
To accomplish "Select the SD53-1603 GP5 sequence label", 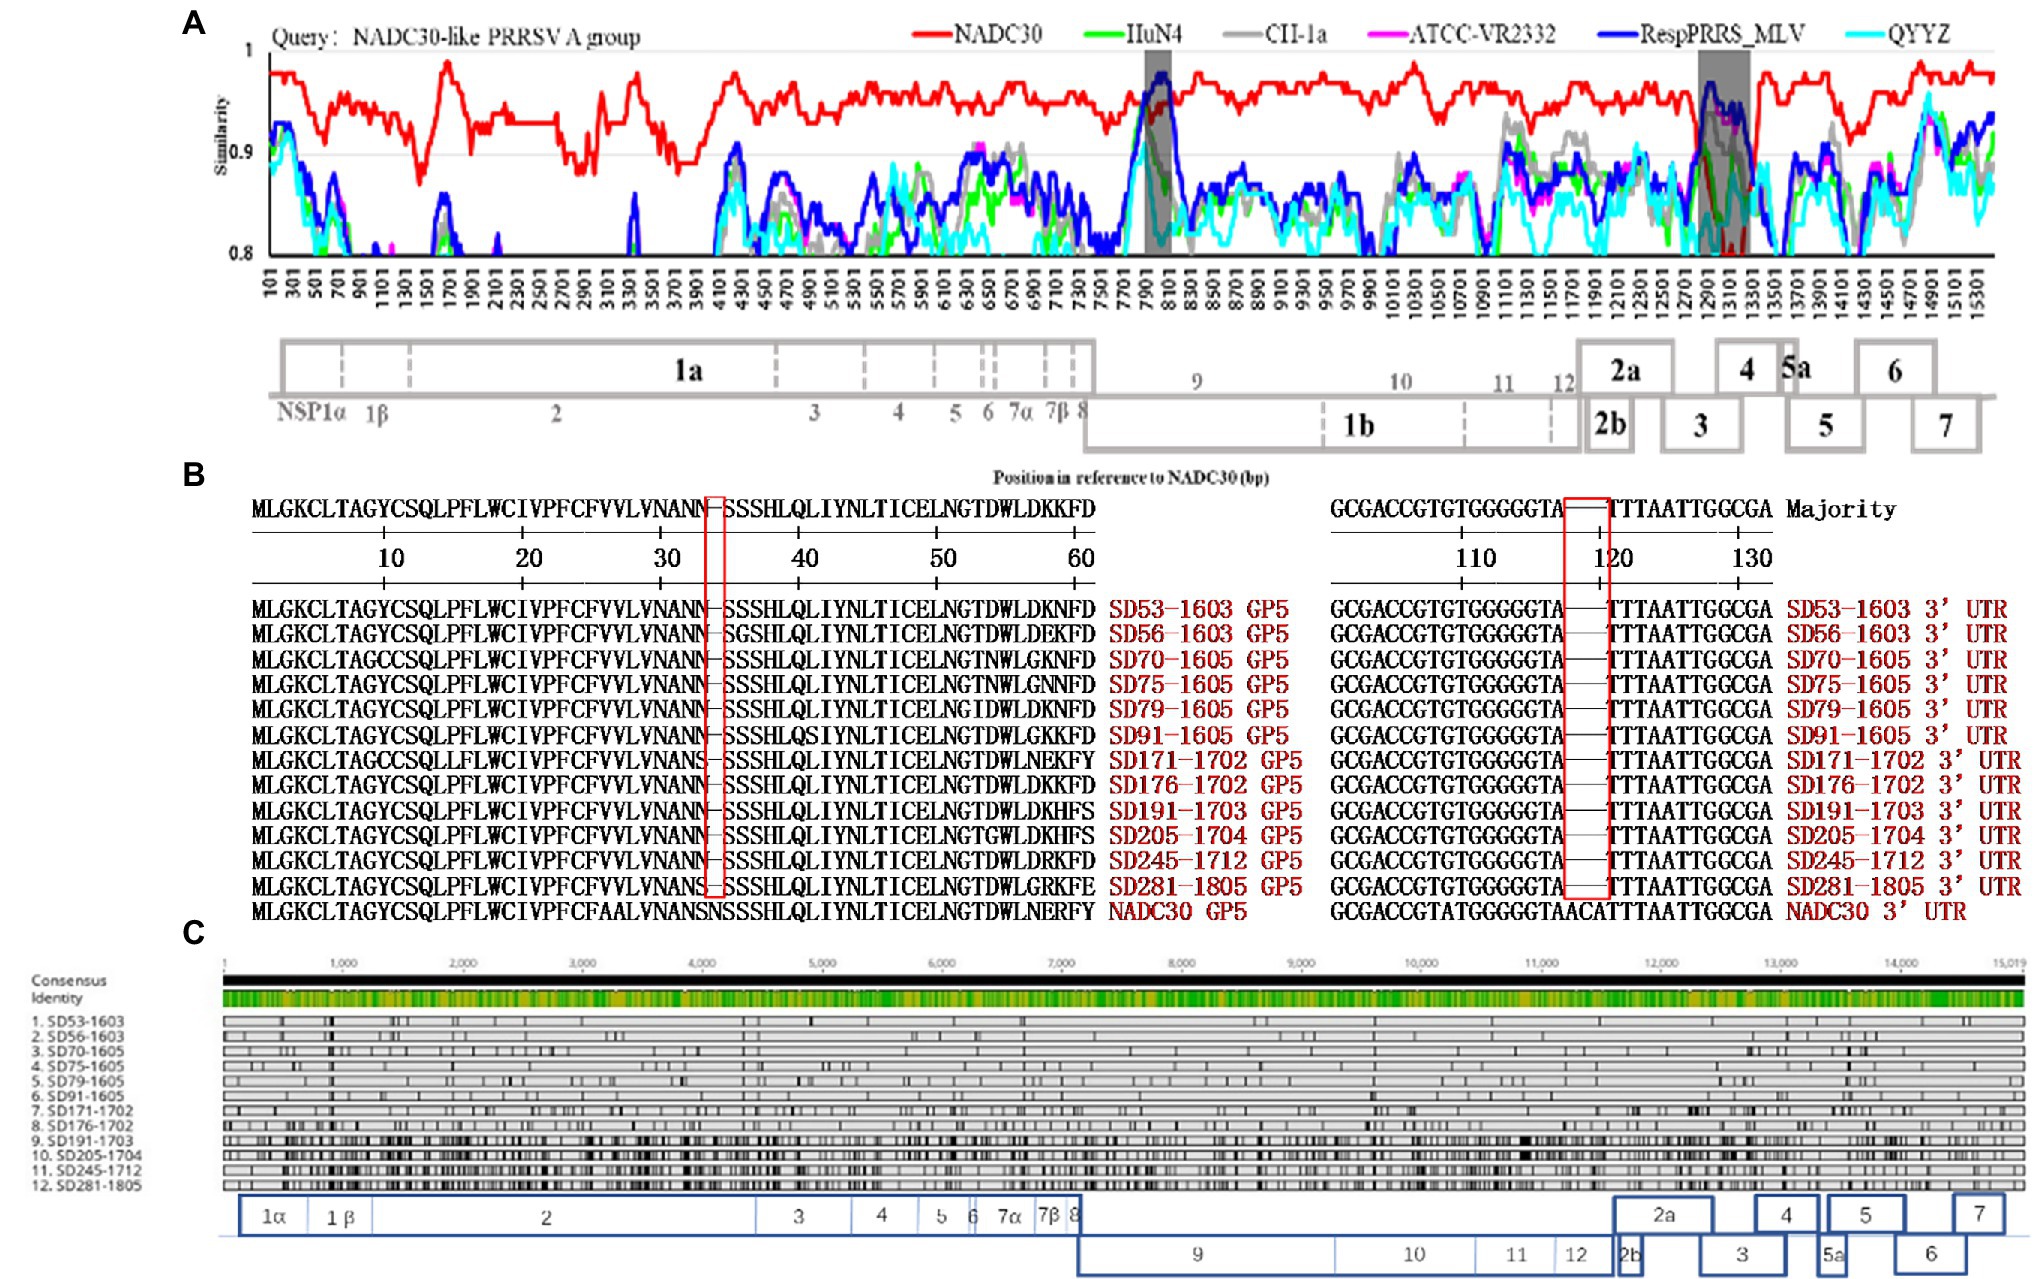I will [x=1198, y=609].
